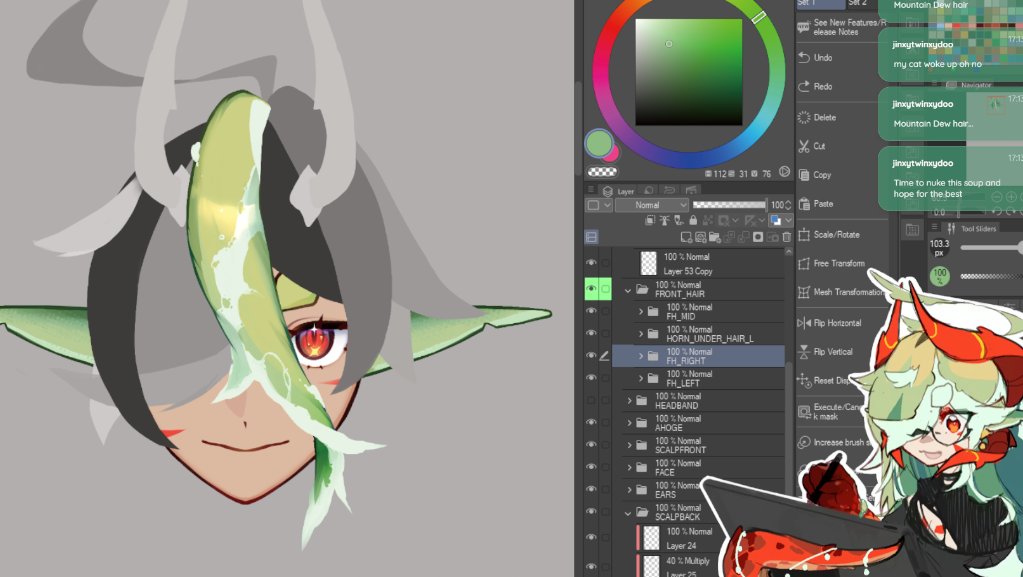Select the Scale/Rotate icon
The image size is (1023, 577).
[804, 234]
